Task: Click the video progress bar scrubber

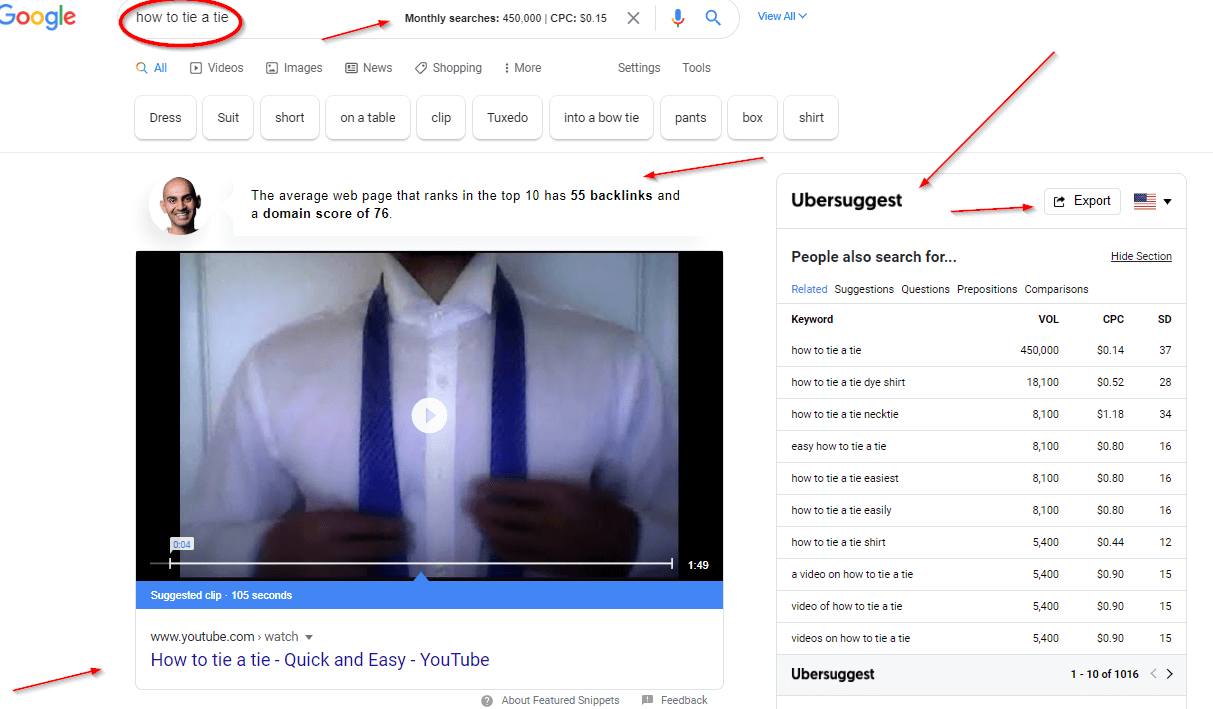Action: click(411, 564)
